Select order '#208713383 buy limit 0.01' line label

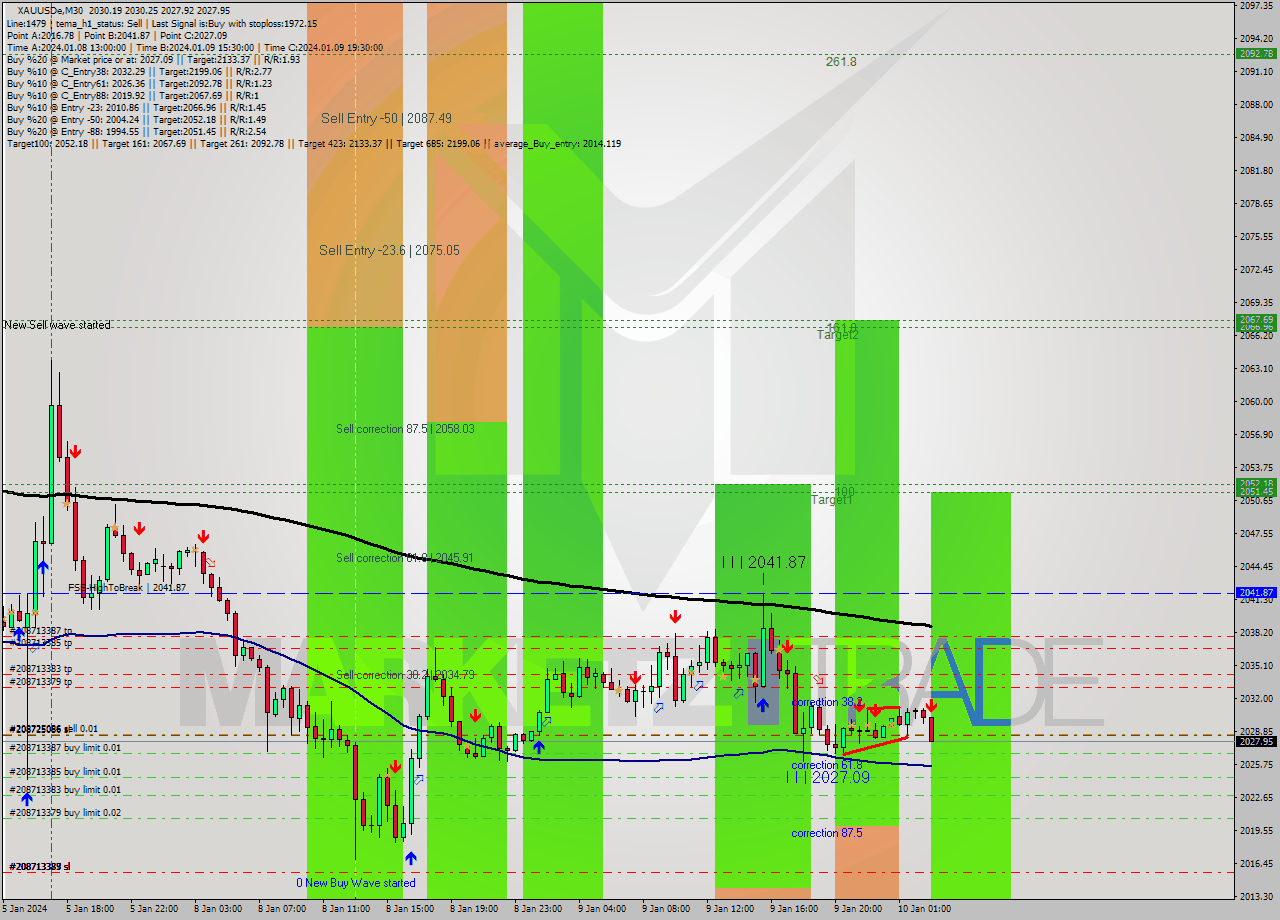65,790
